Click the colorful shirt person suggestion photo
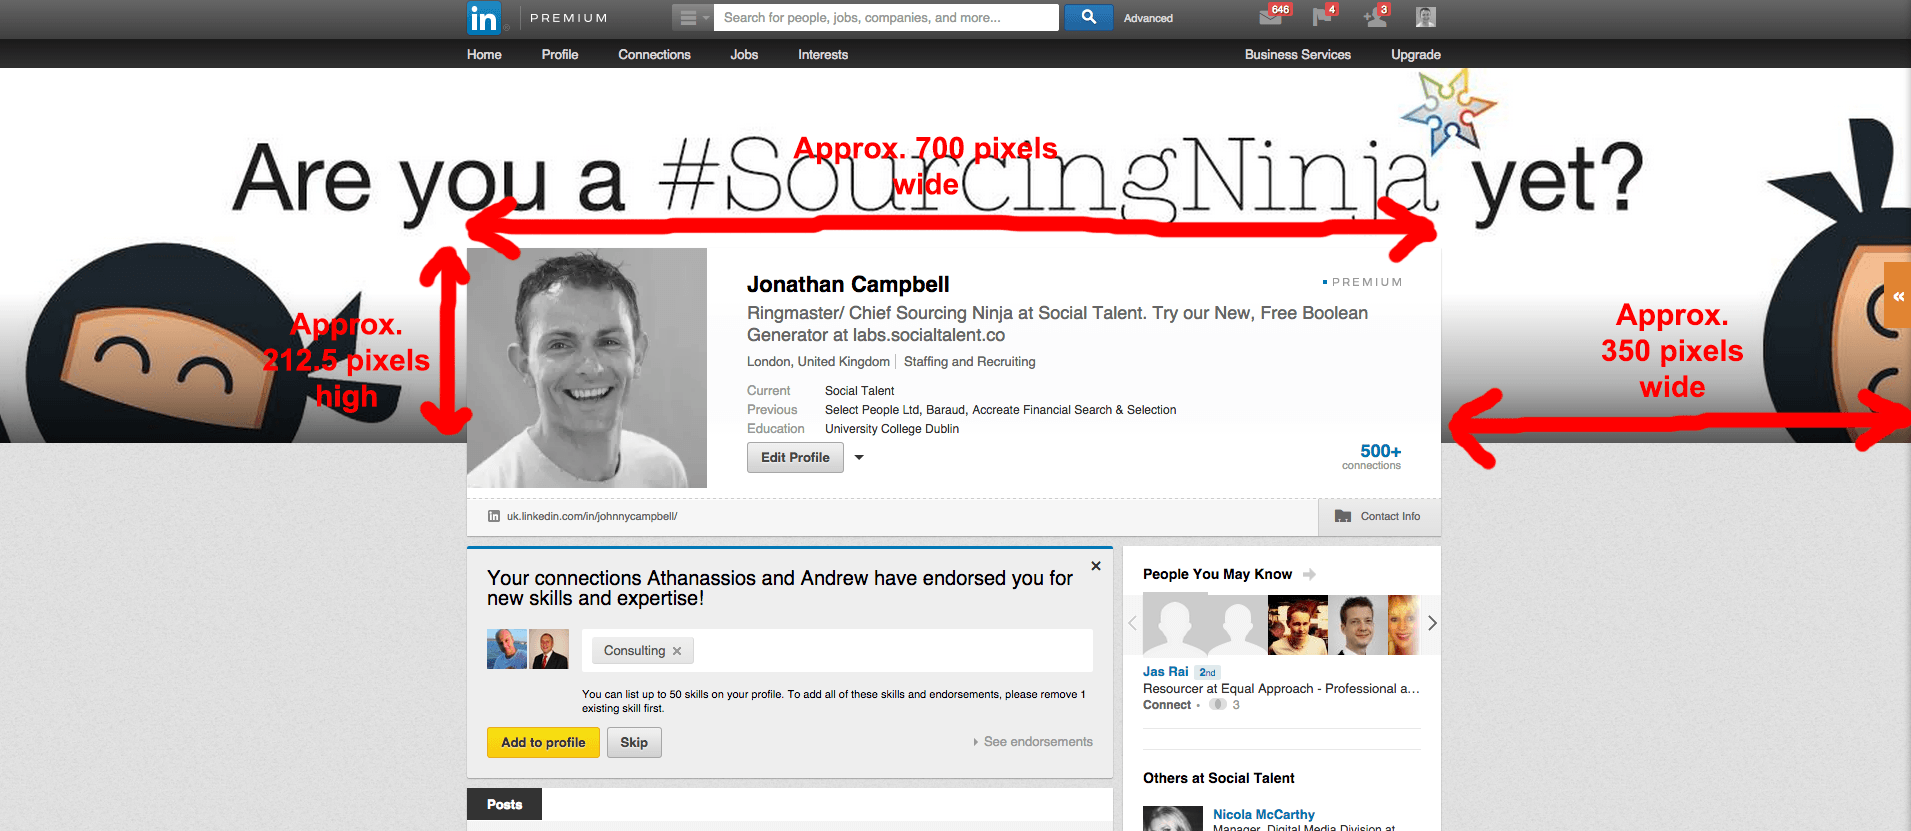 pyautogui.click(x=1298, y=625)
